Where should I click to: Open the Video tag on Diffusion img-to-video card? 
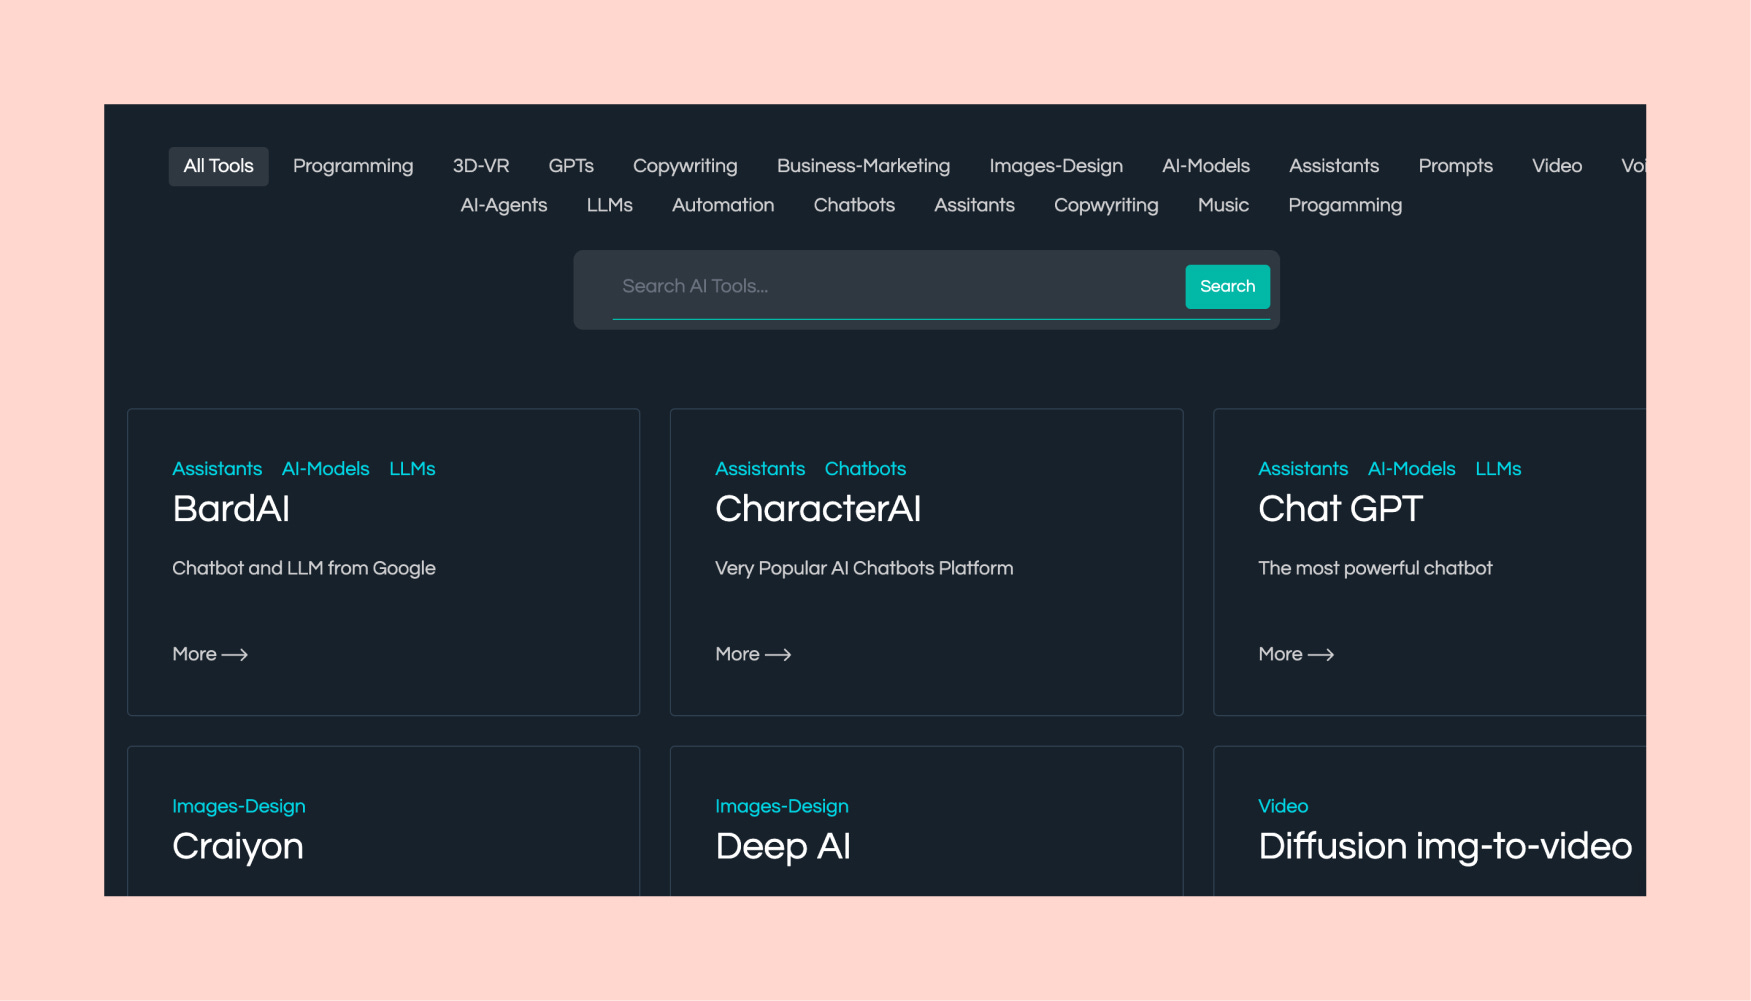tap(1283, 806)
